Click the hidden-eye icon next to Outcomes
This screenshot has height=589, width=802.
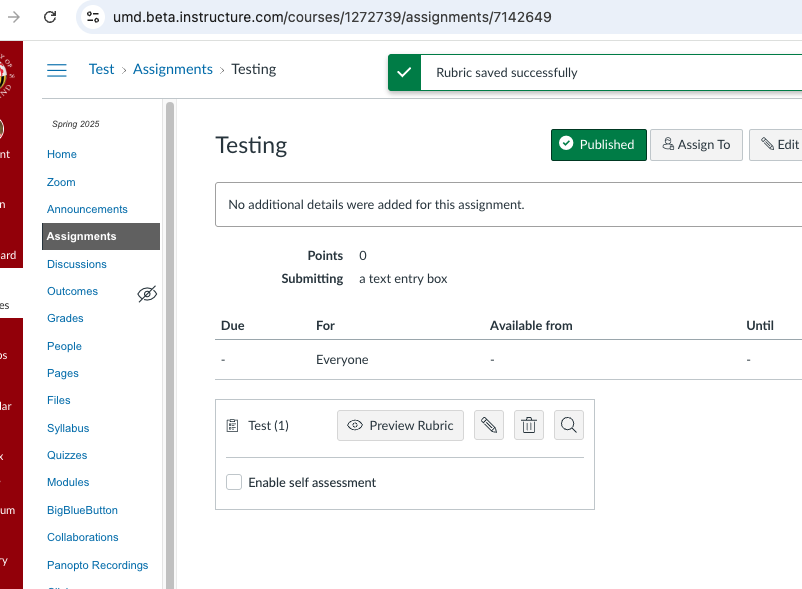147,294
